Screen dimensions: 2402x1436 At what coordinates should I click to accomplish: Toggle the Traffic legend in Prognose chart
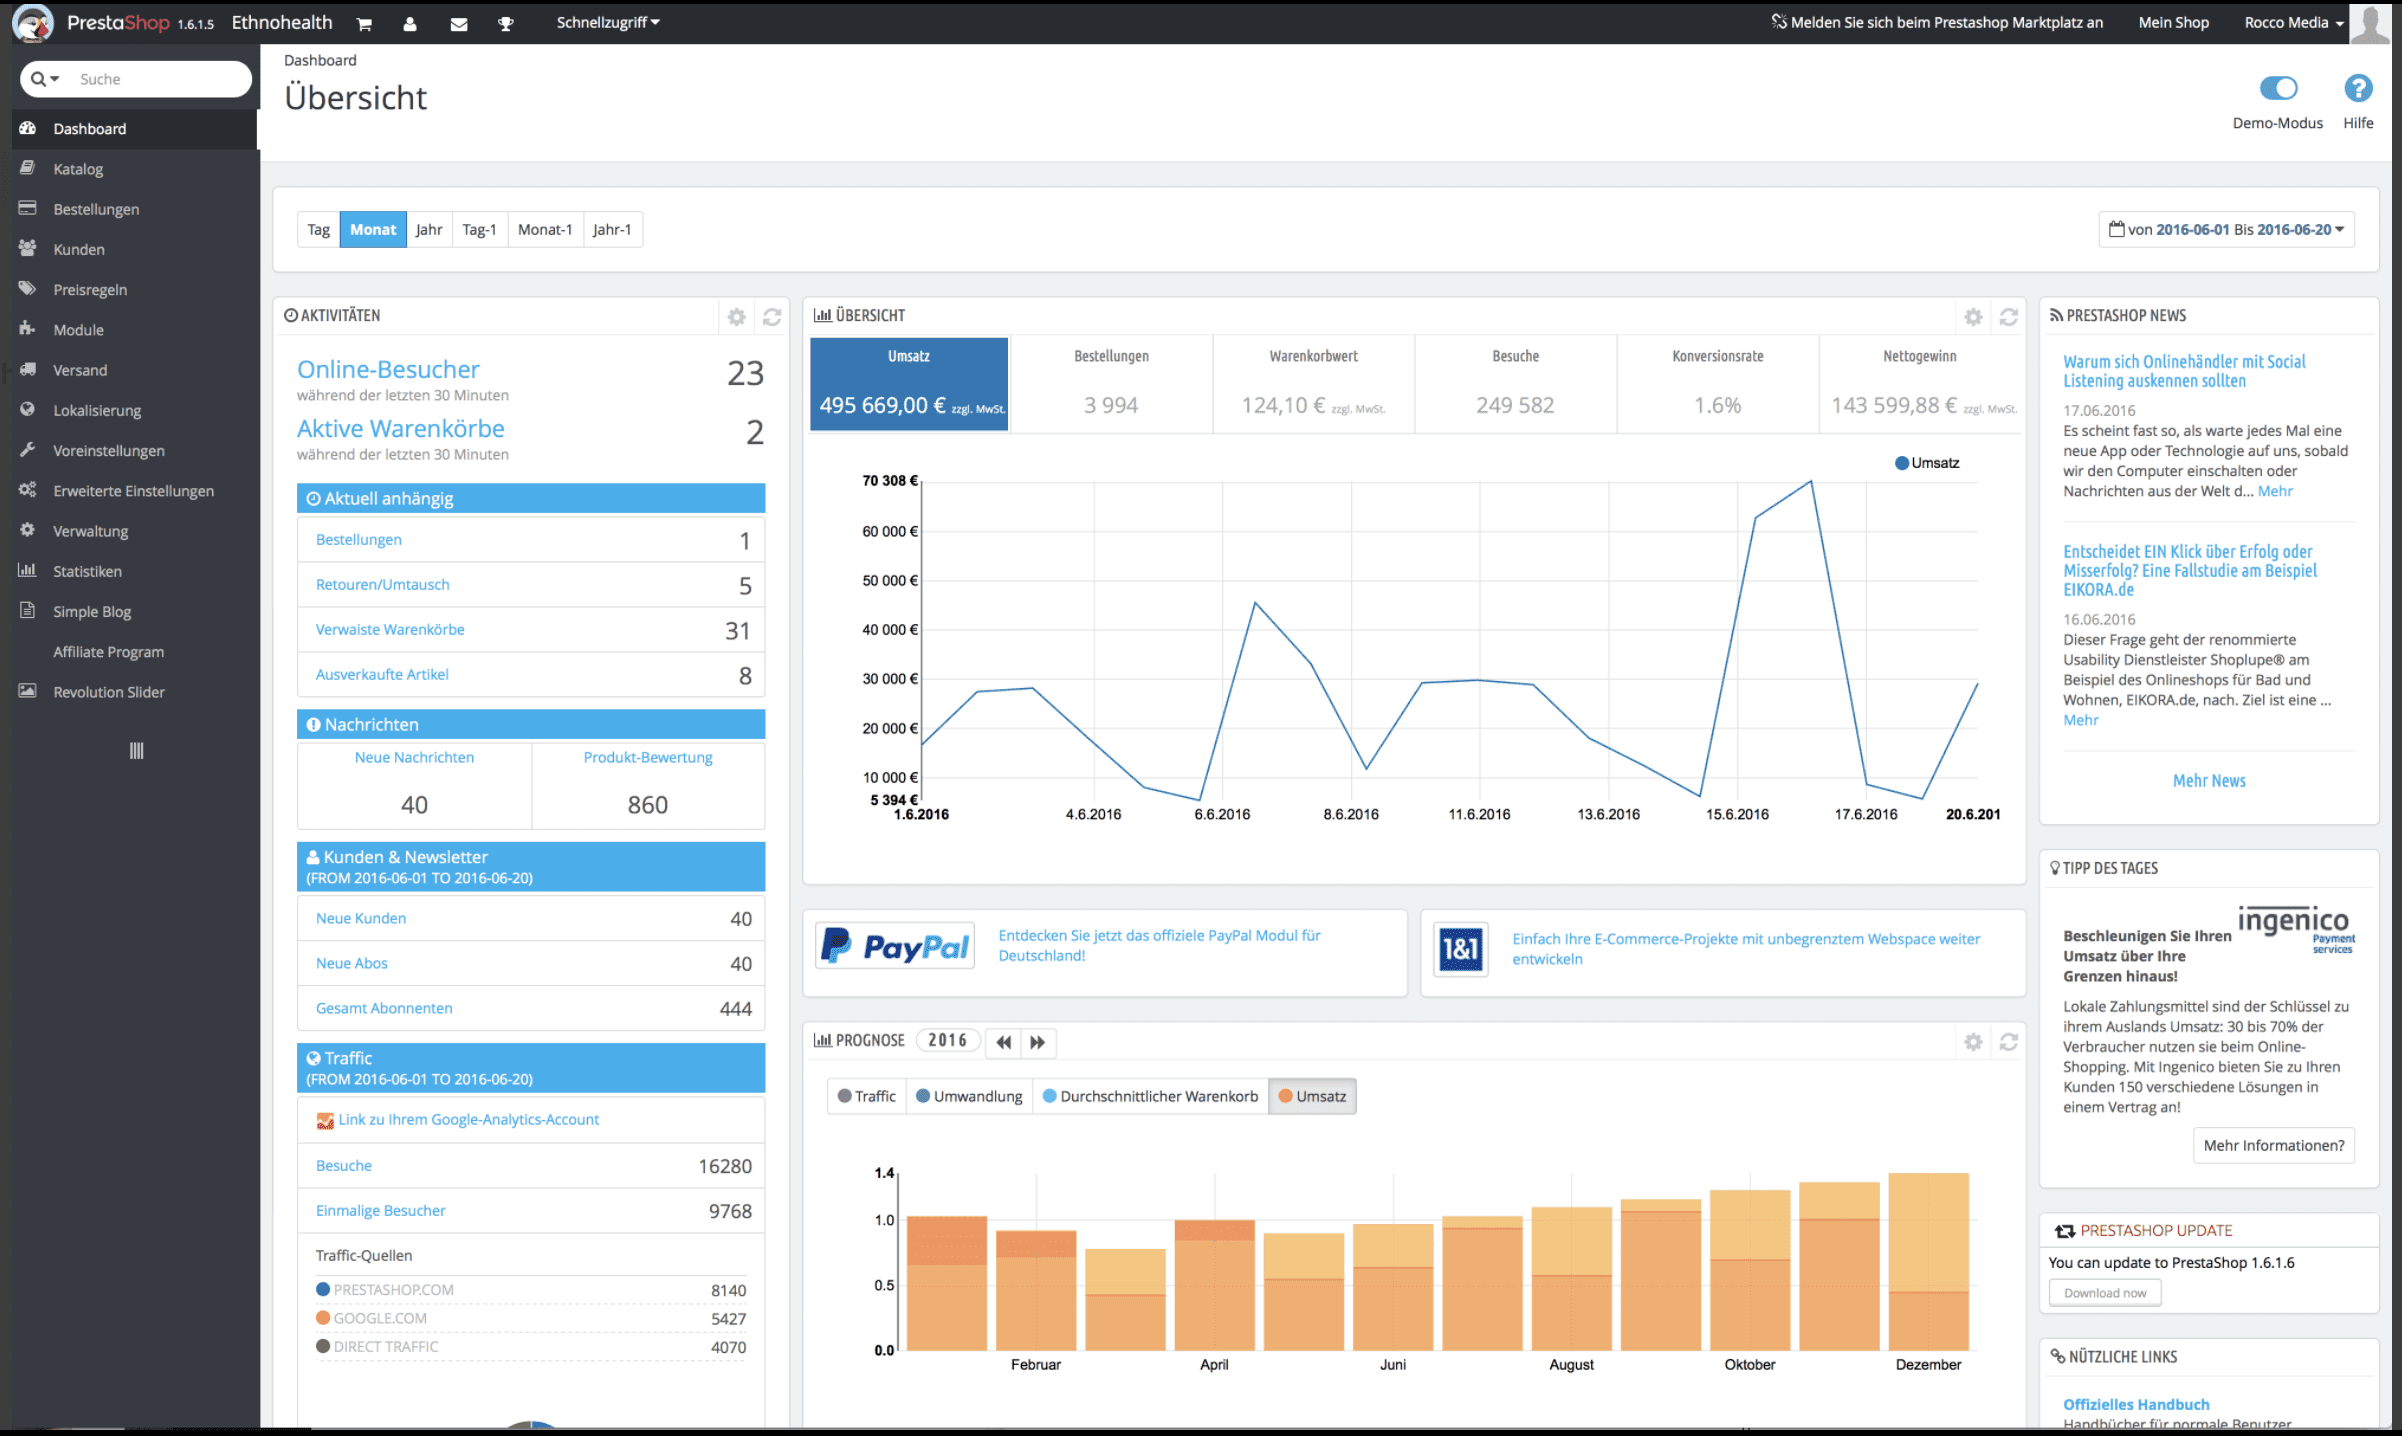[x=865, y=1096]
